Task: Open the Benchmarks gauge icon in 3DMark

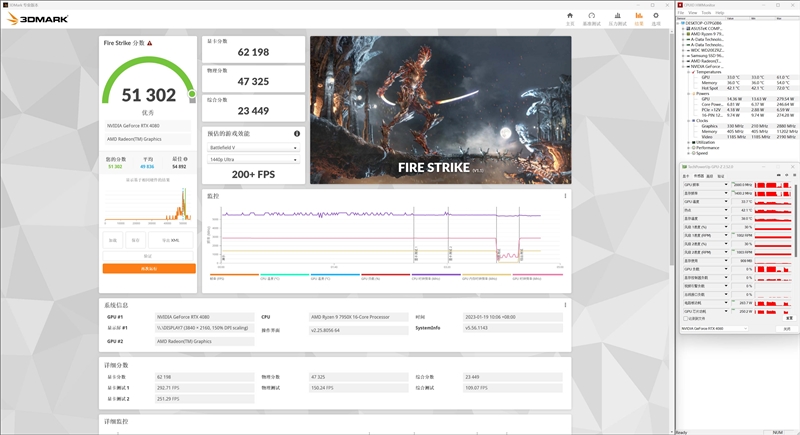Action: [x=593, y=17]
